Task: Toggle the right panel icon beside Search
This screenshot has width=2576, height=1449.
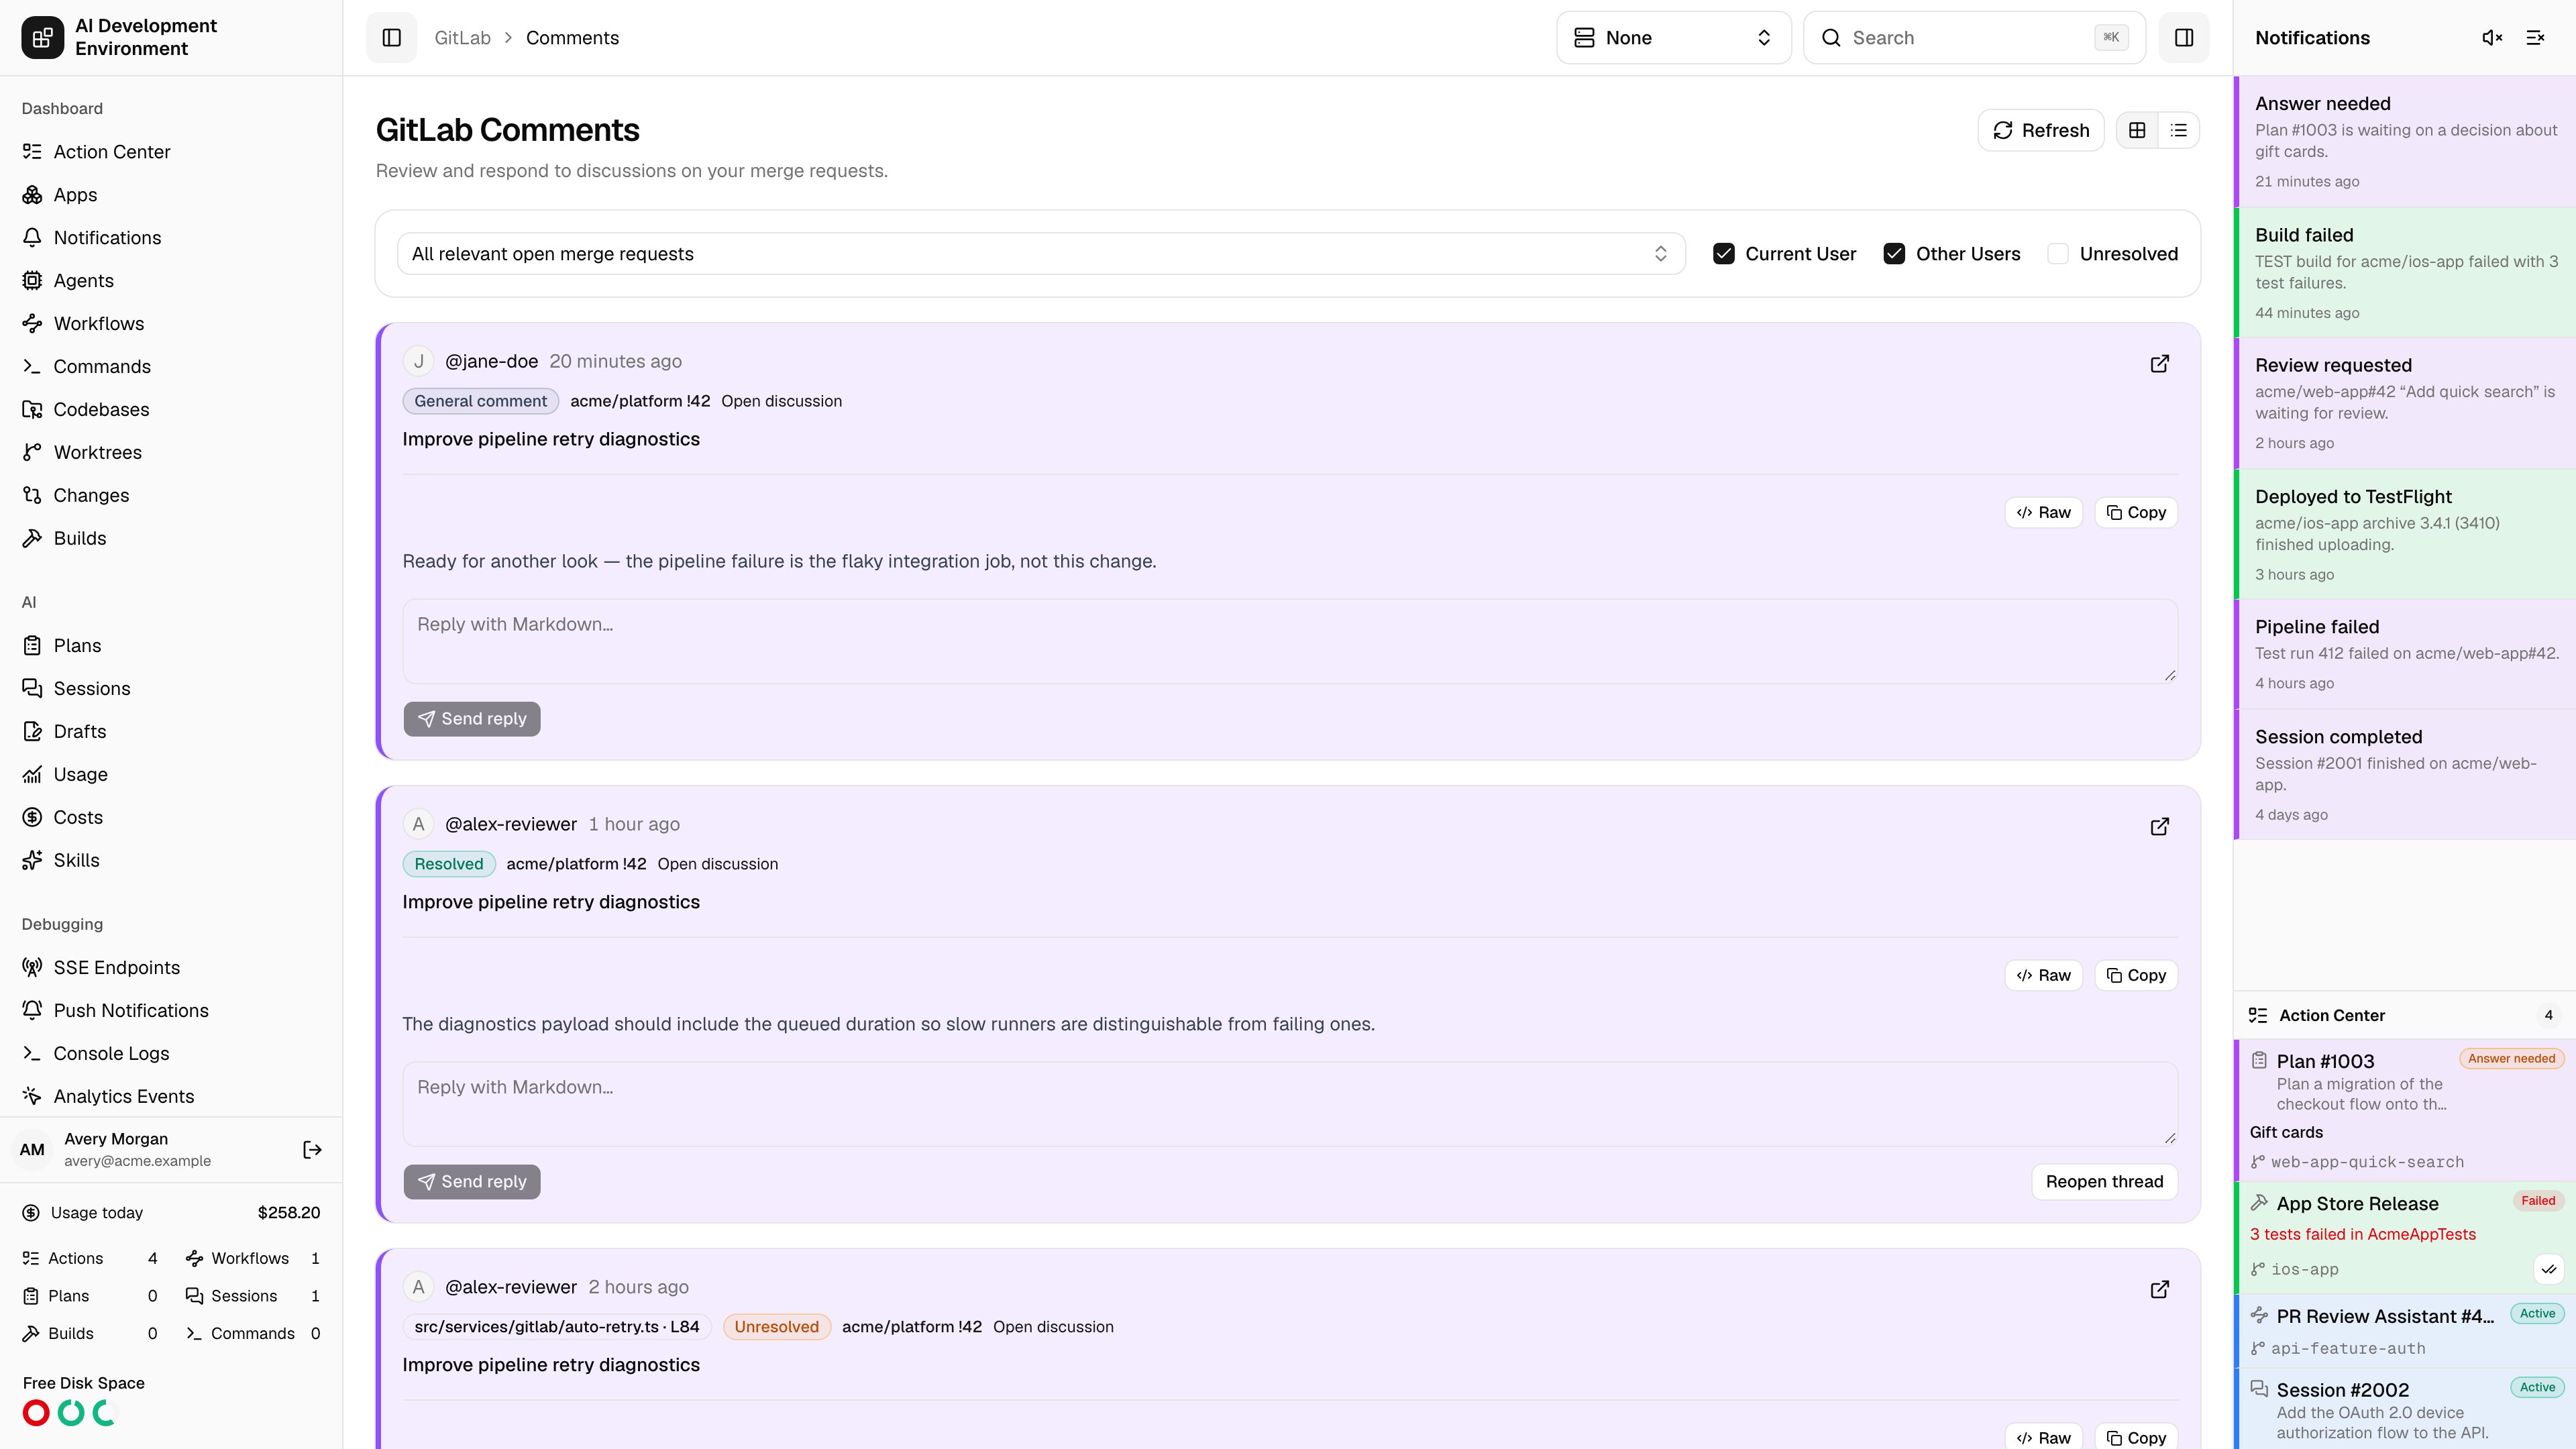Action: point(2183,38)
